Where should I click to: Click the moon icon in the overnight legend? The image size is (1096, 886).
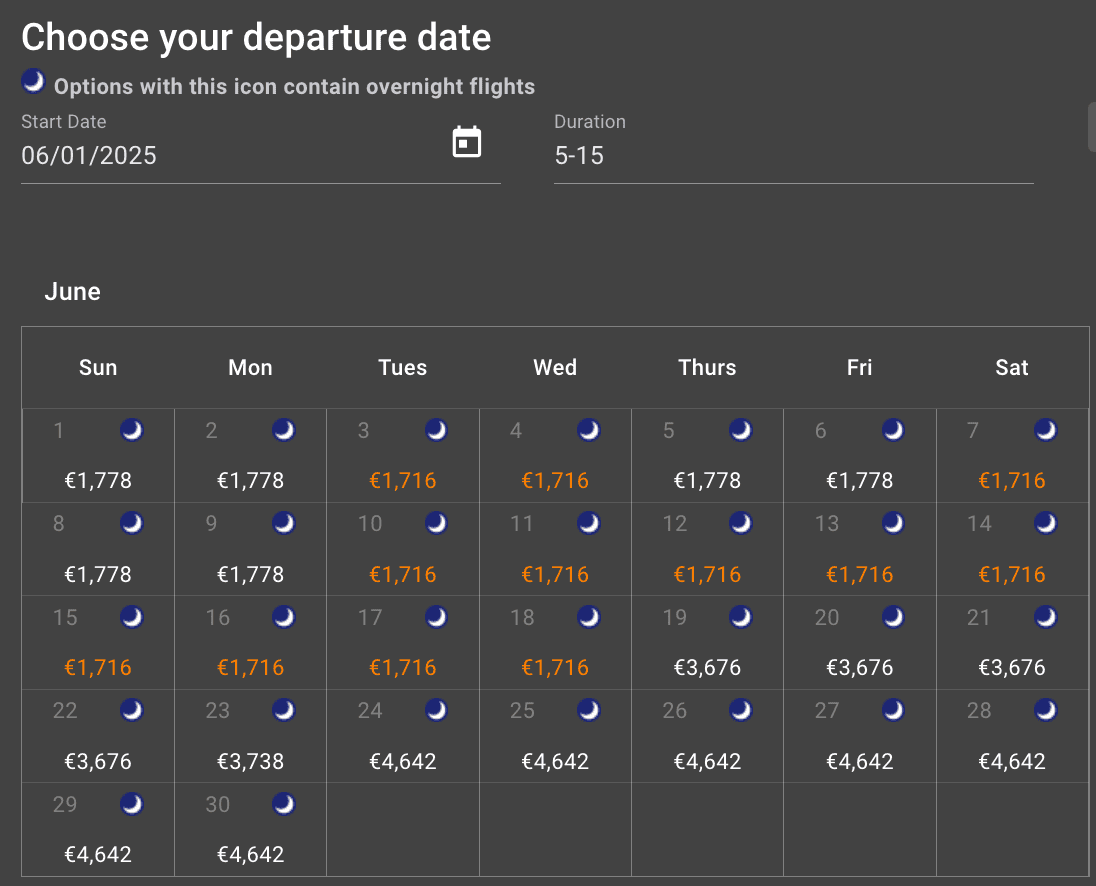point(34,81)
